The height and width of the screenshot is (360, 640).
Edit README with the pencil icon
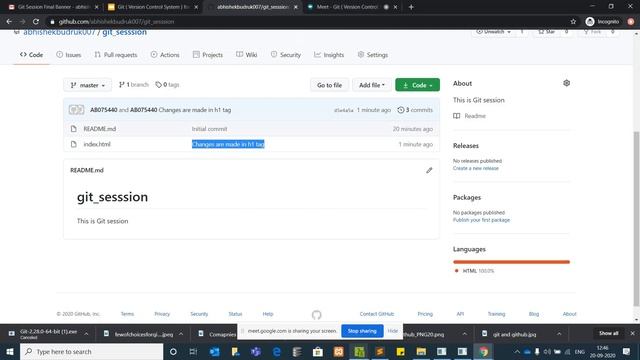[x=429, y=170]
